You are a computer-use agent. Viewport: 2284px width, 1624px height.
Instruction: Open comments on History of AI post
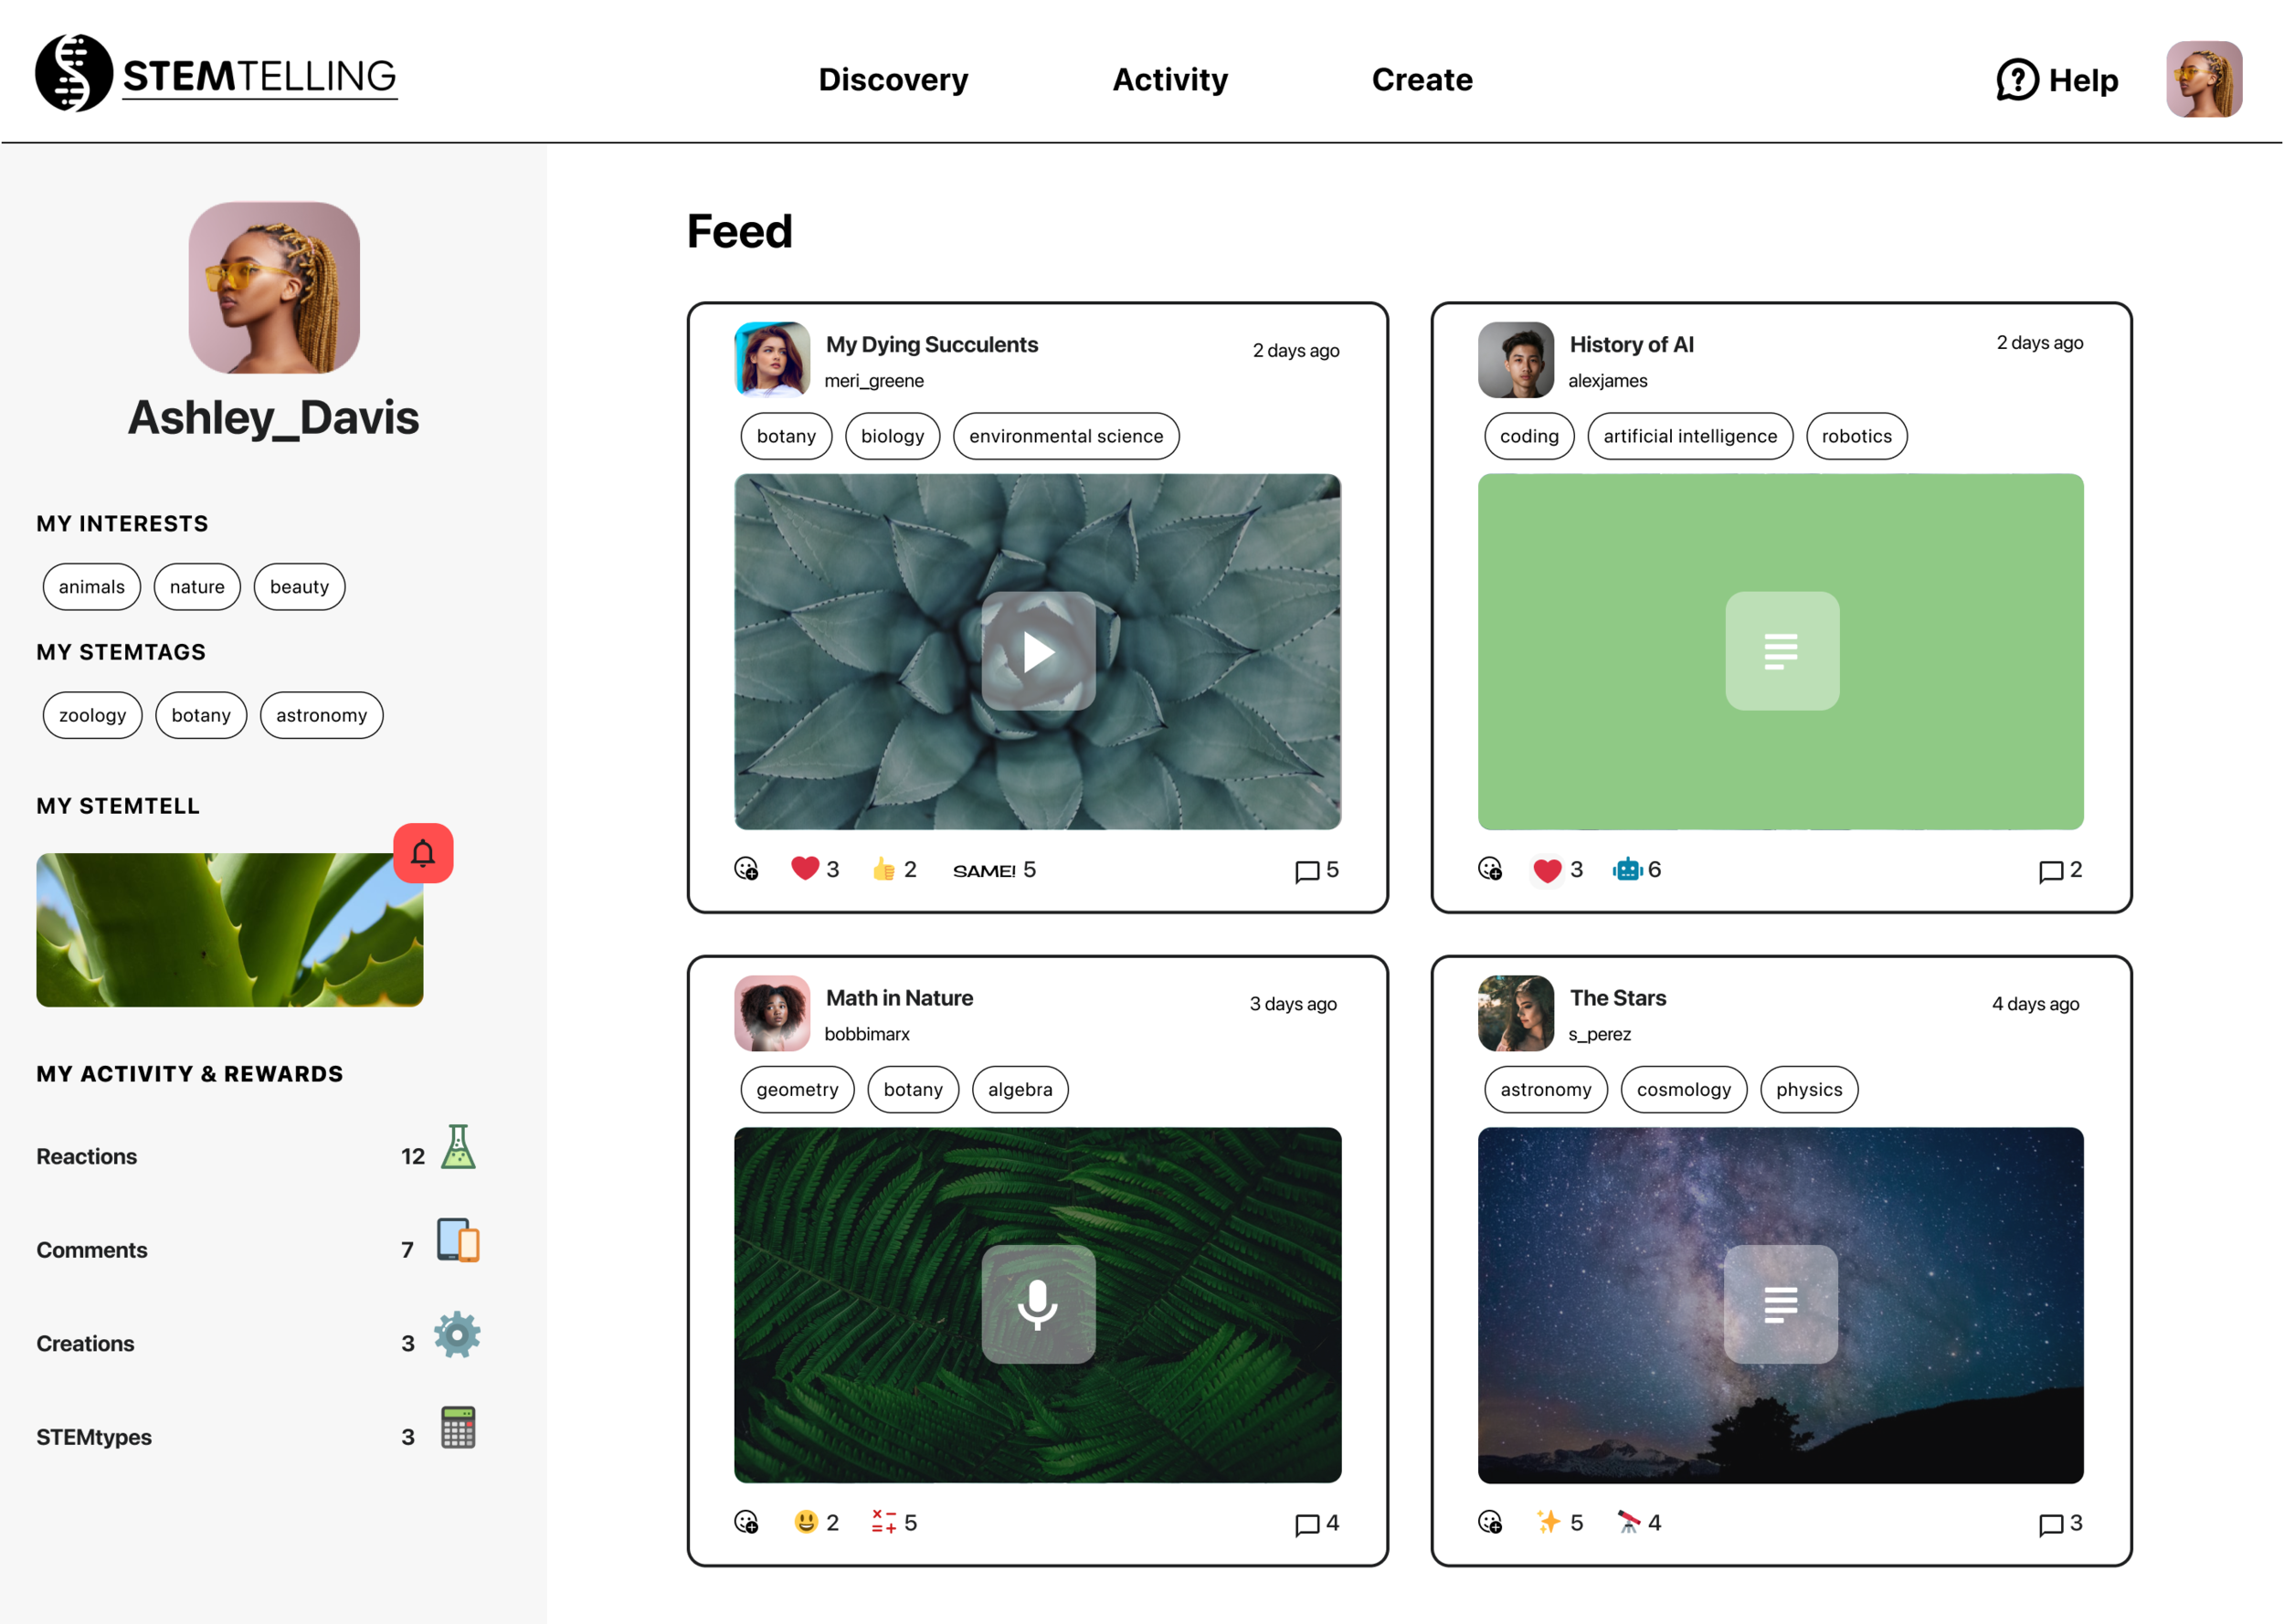pyautogui.click(x=2051, y=871)
